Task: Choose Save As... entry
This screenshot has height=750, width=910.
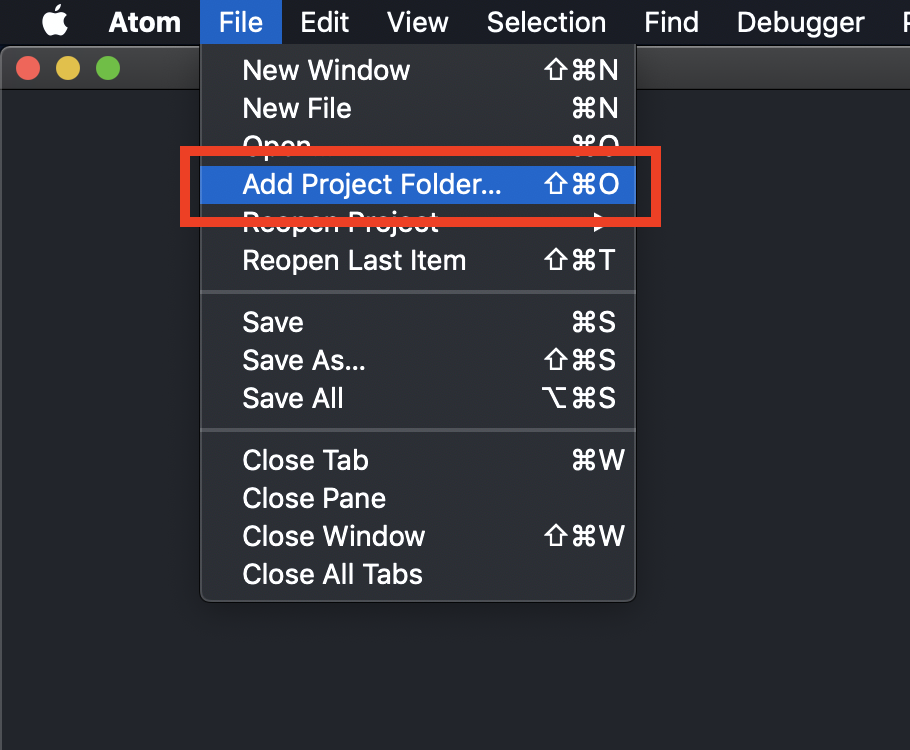Action: pos(418,360)
